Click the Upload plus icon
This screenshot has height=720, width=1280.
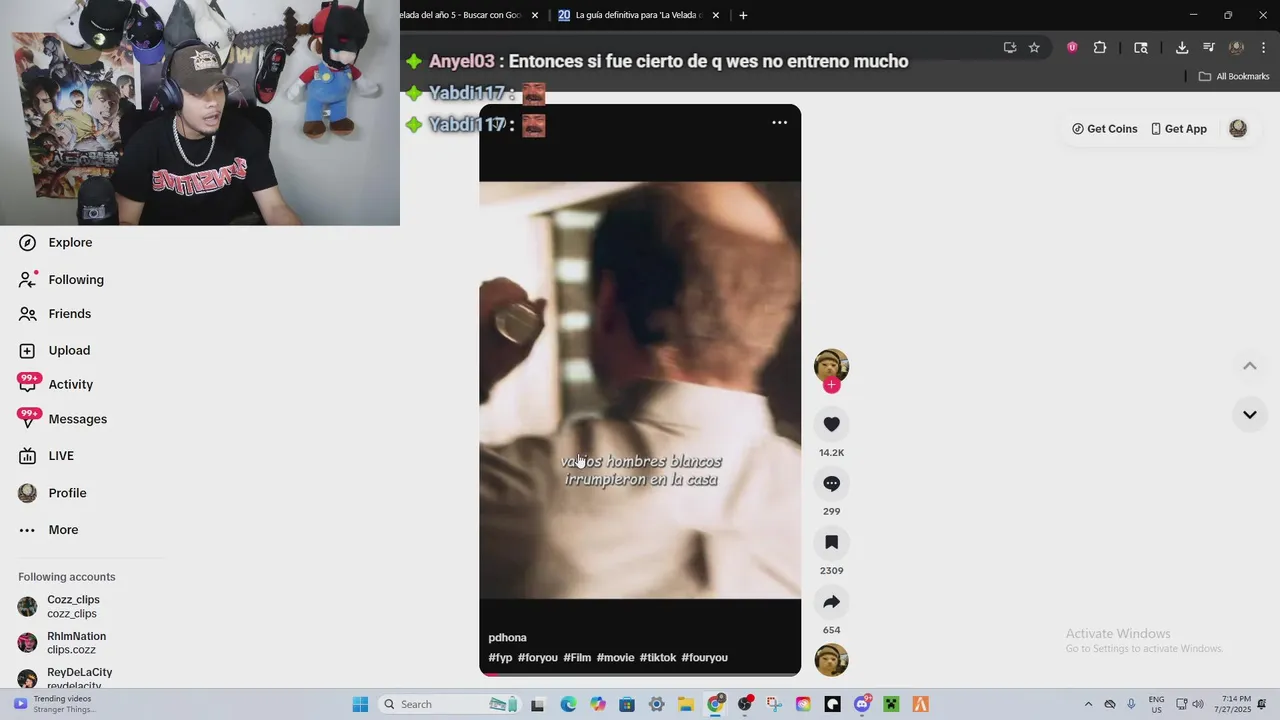27,351
